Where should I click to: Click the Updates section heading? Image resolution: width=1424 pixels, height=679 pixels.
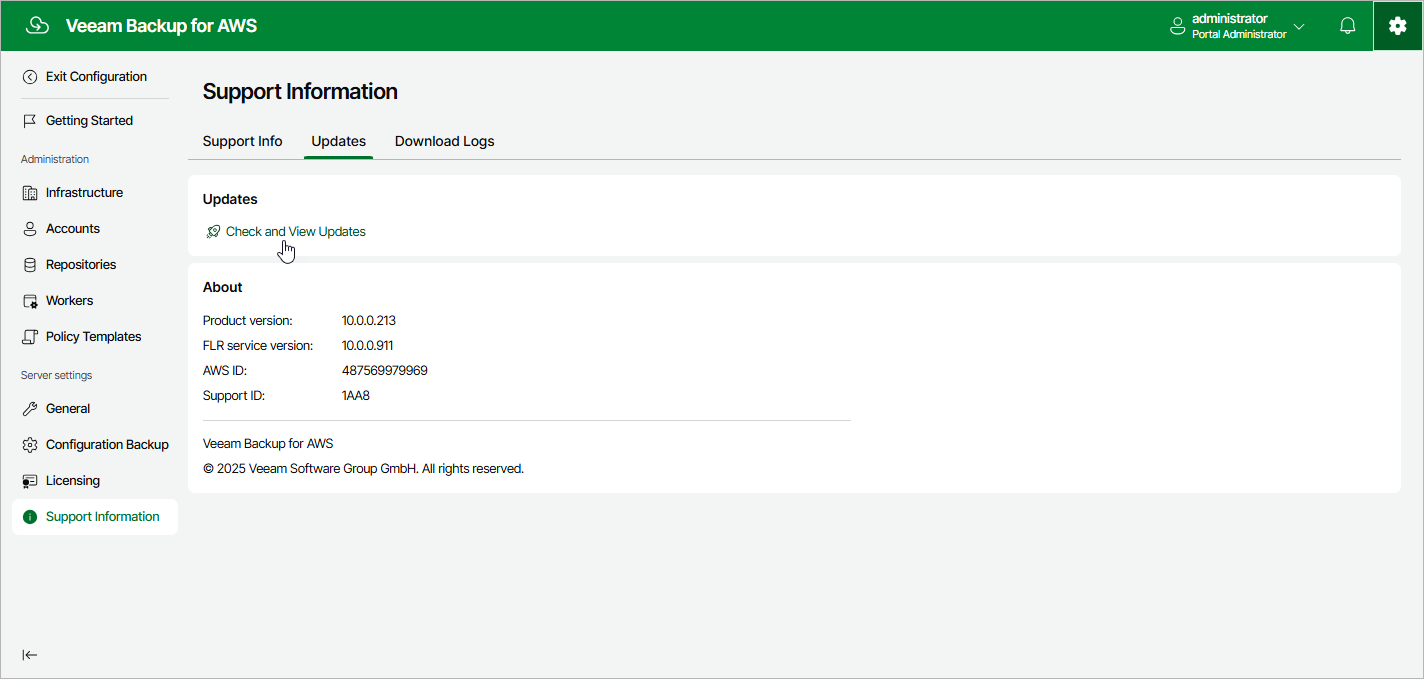tap(230, 199)
